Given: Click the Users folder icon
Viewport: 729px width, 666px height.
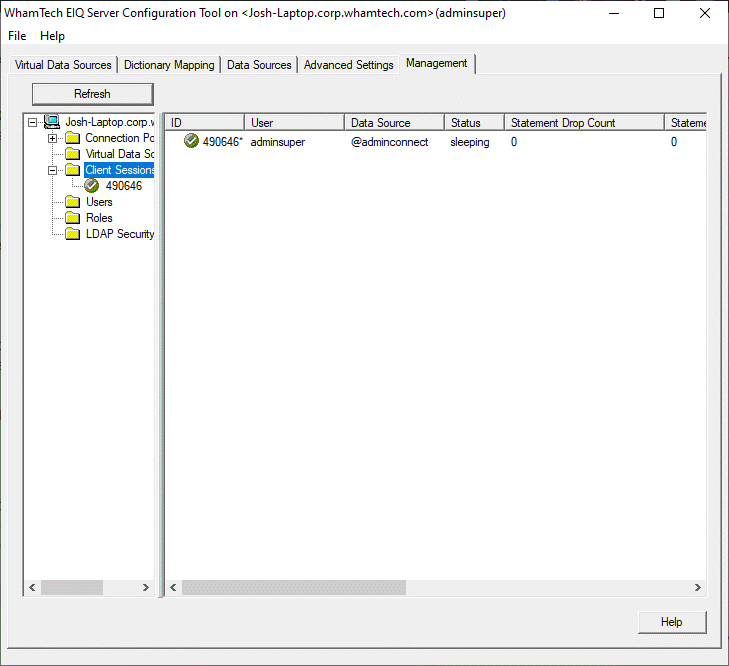Looking at the screenshot, I should [x=73, y=202].
